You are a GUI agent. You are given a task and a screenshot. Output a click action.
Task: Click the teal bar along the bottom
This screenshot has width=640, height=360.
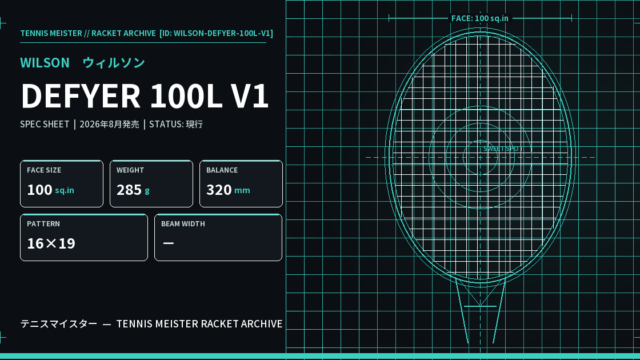pyautogui.click(x=320, y=356)
